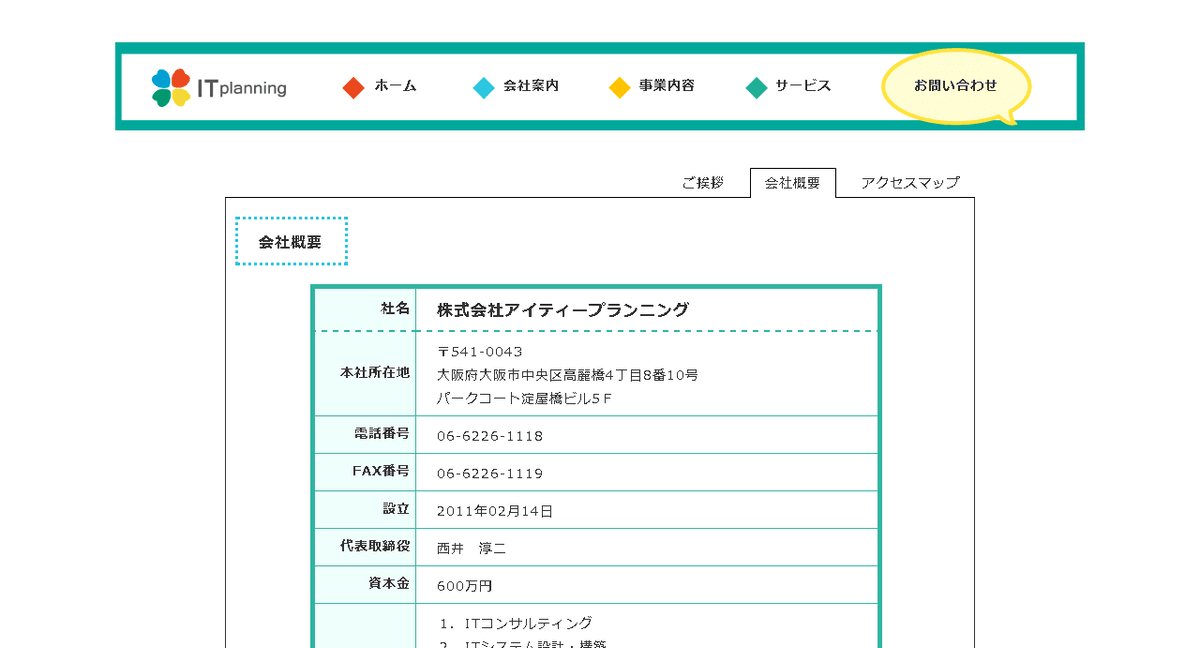The width and height of the screenshot is (1200, 648).
Task: Click the FAX番号 row label
Action: 381,471
